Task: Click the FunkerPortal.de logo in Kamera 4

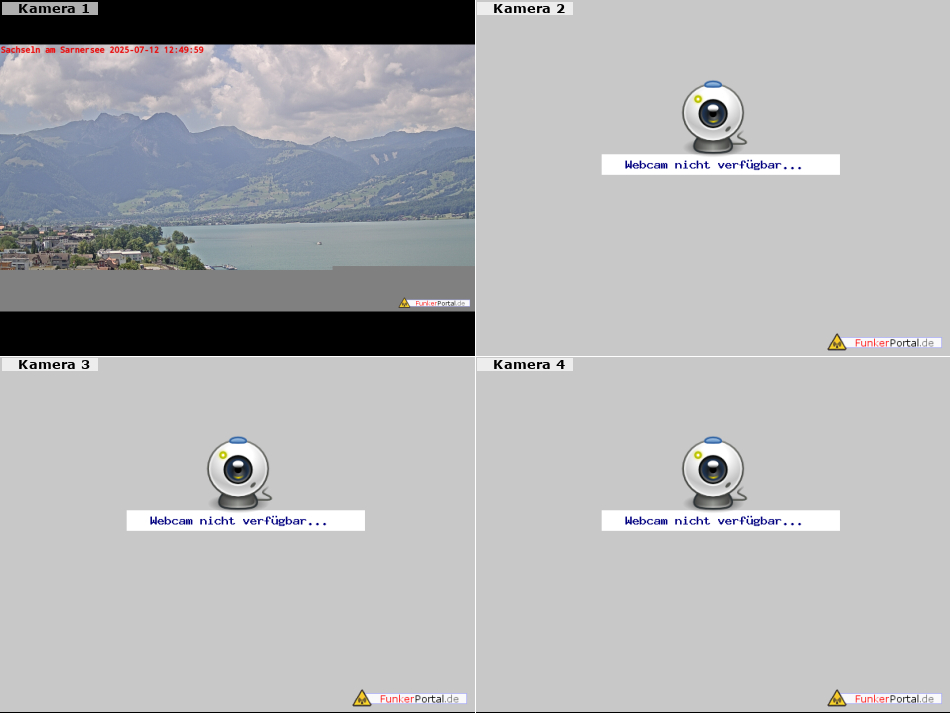Action: pyautogui.click(x=884, y=698)
